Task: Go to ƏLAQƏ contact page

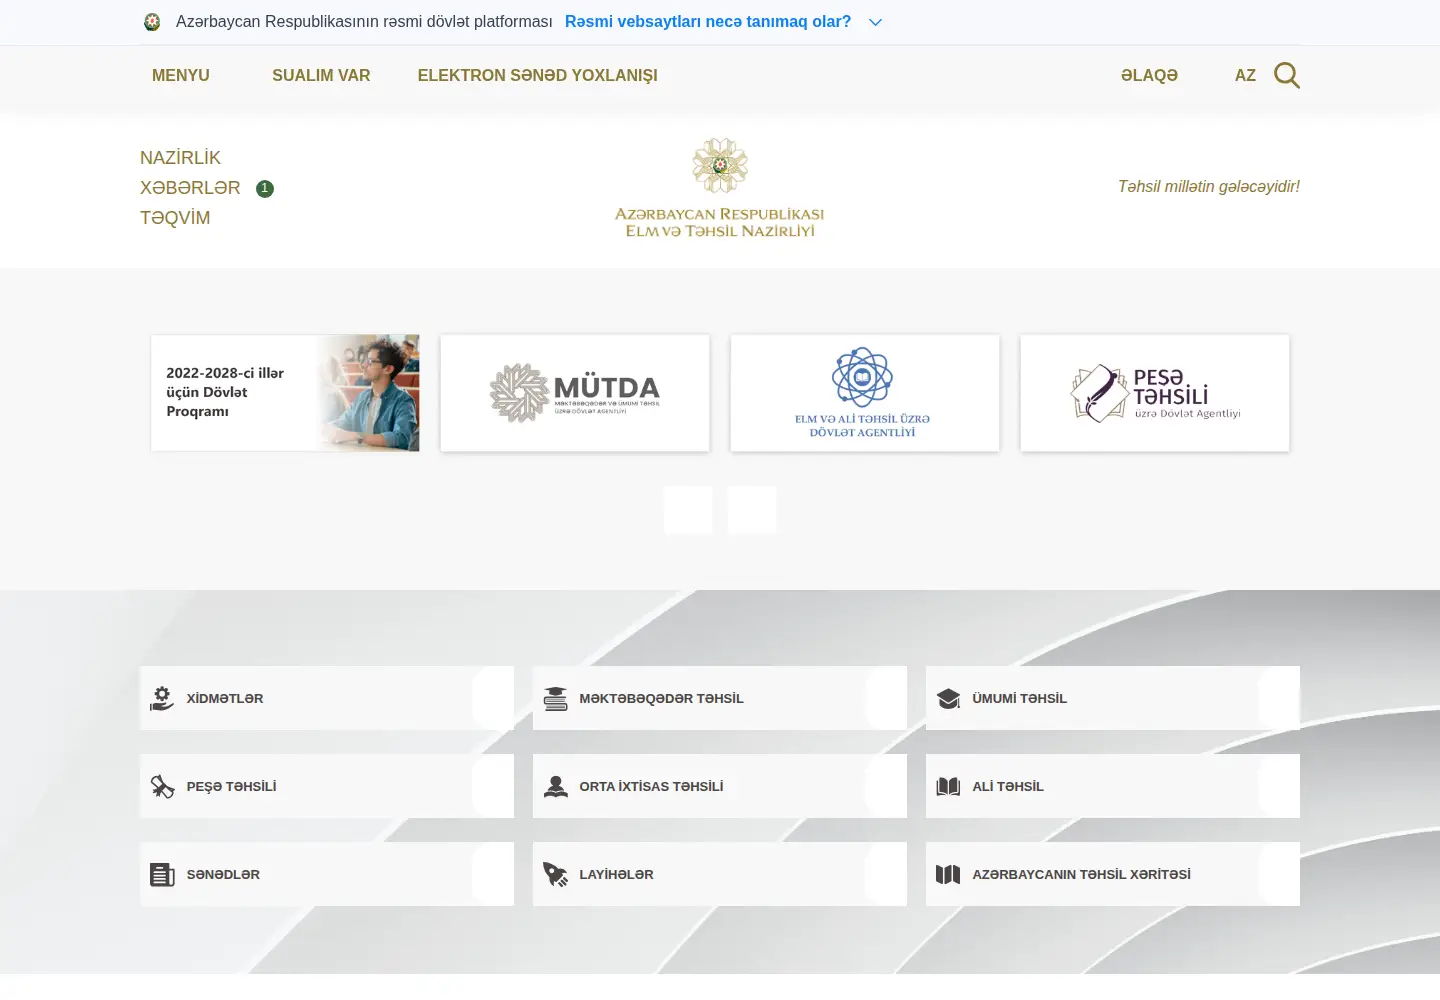Action: 1149,75
